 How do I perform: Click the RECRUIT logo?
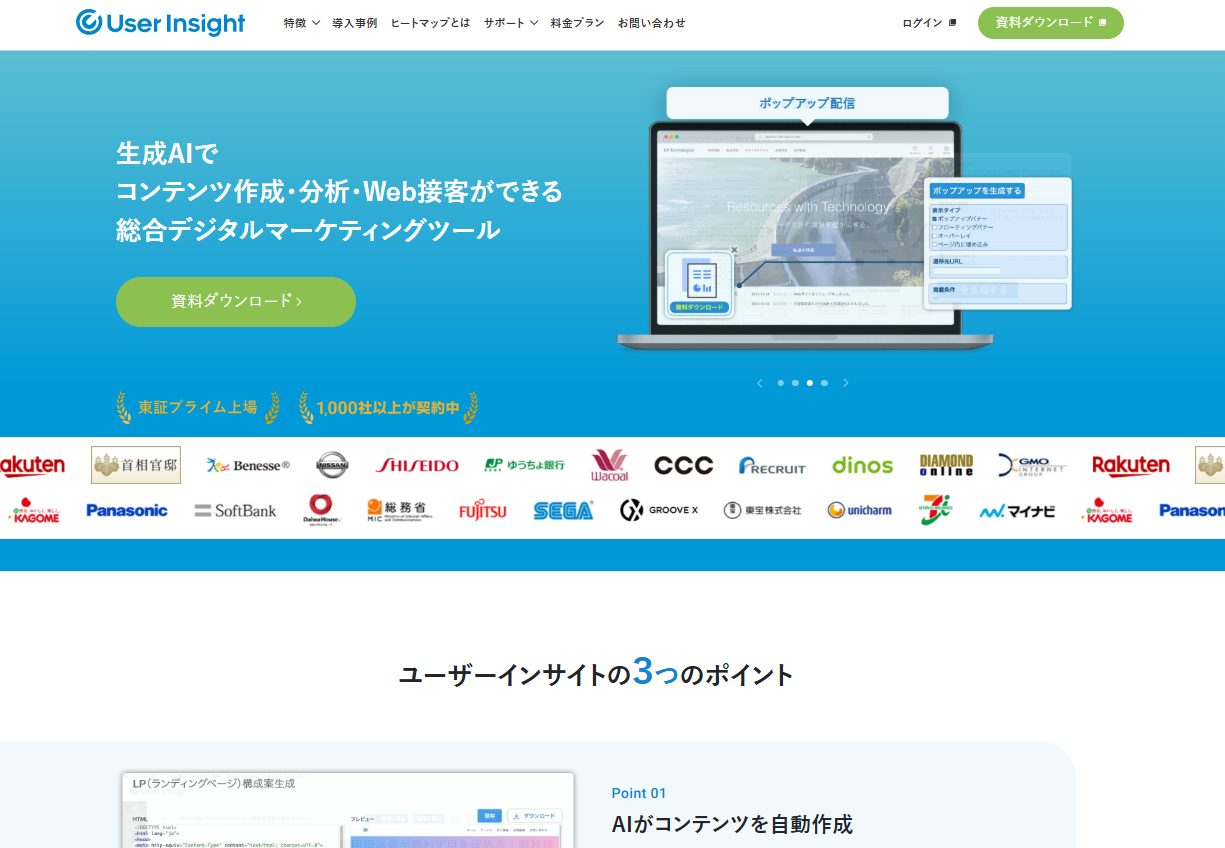click(772, 465)
